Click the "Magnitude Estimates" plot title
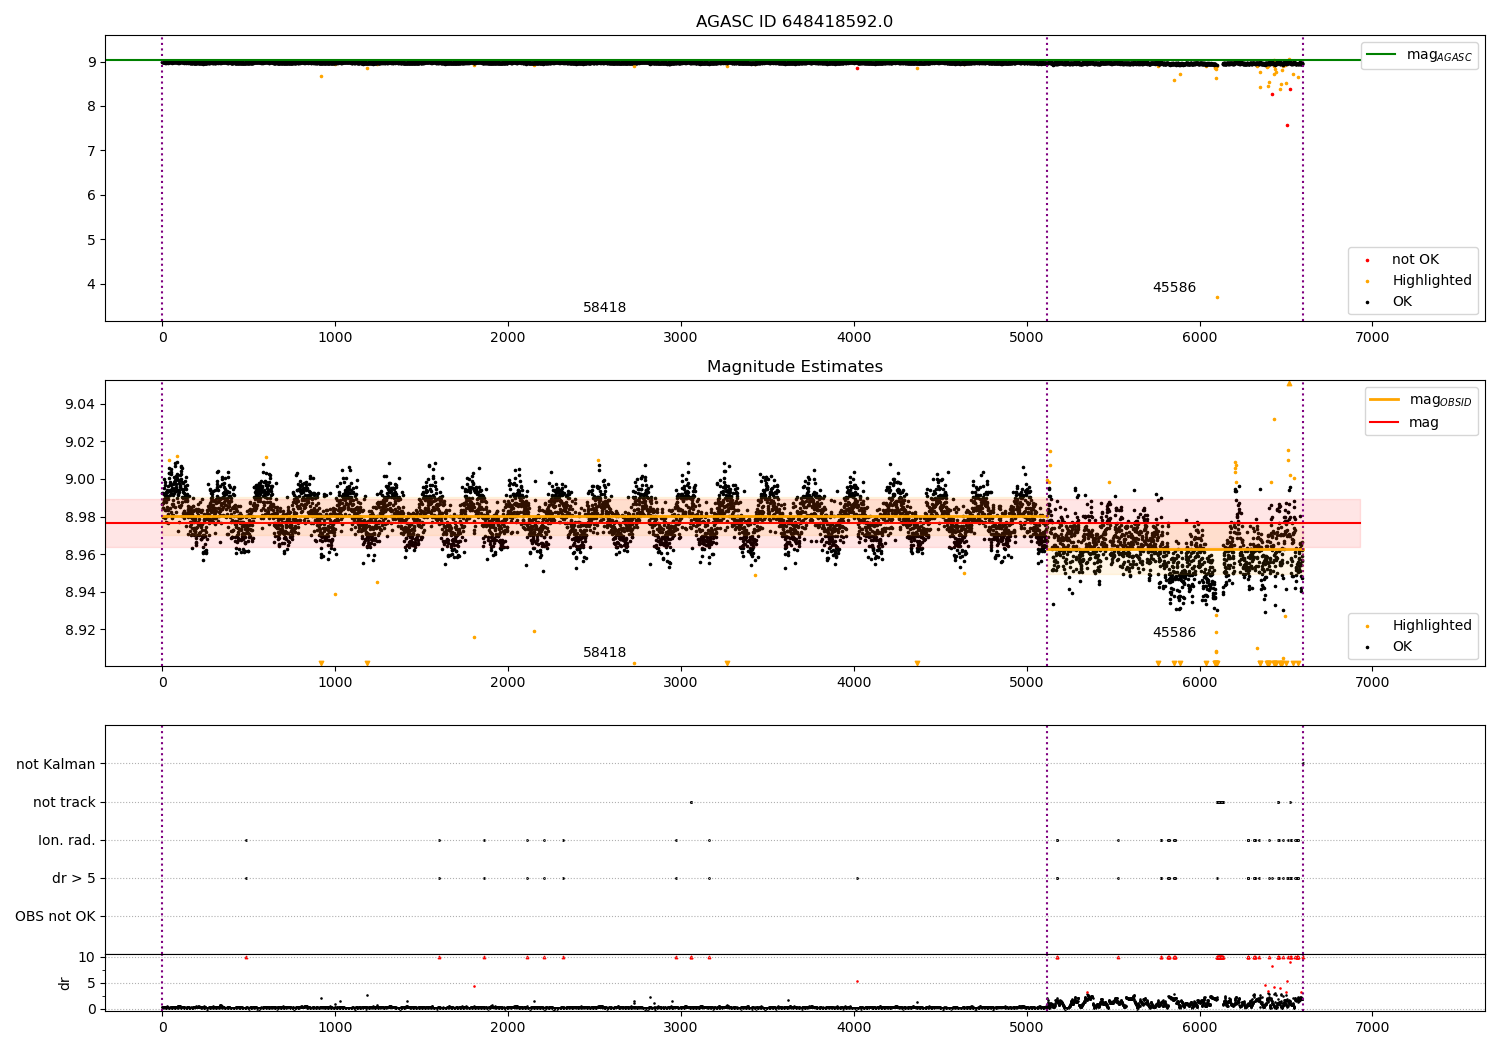The image size is (1500, 1050). (794, 367)
